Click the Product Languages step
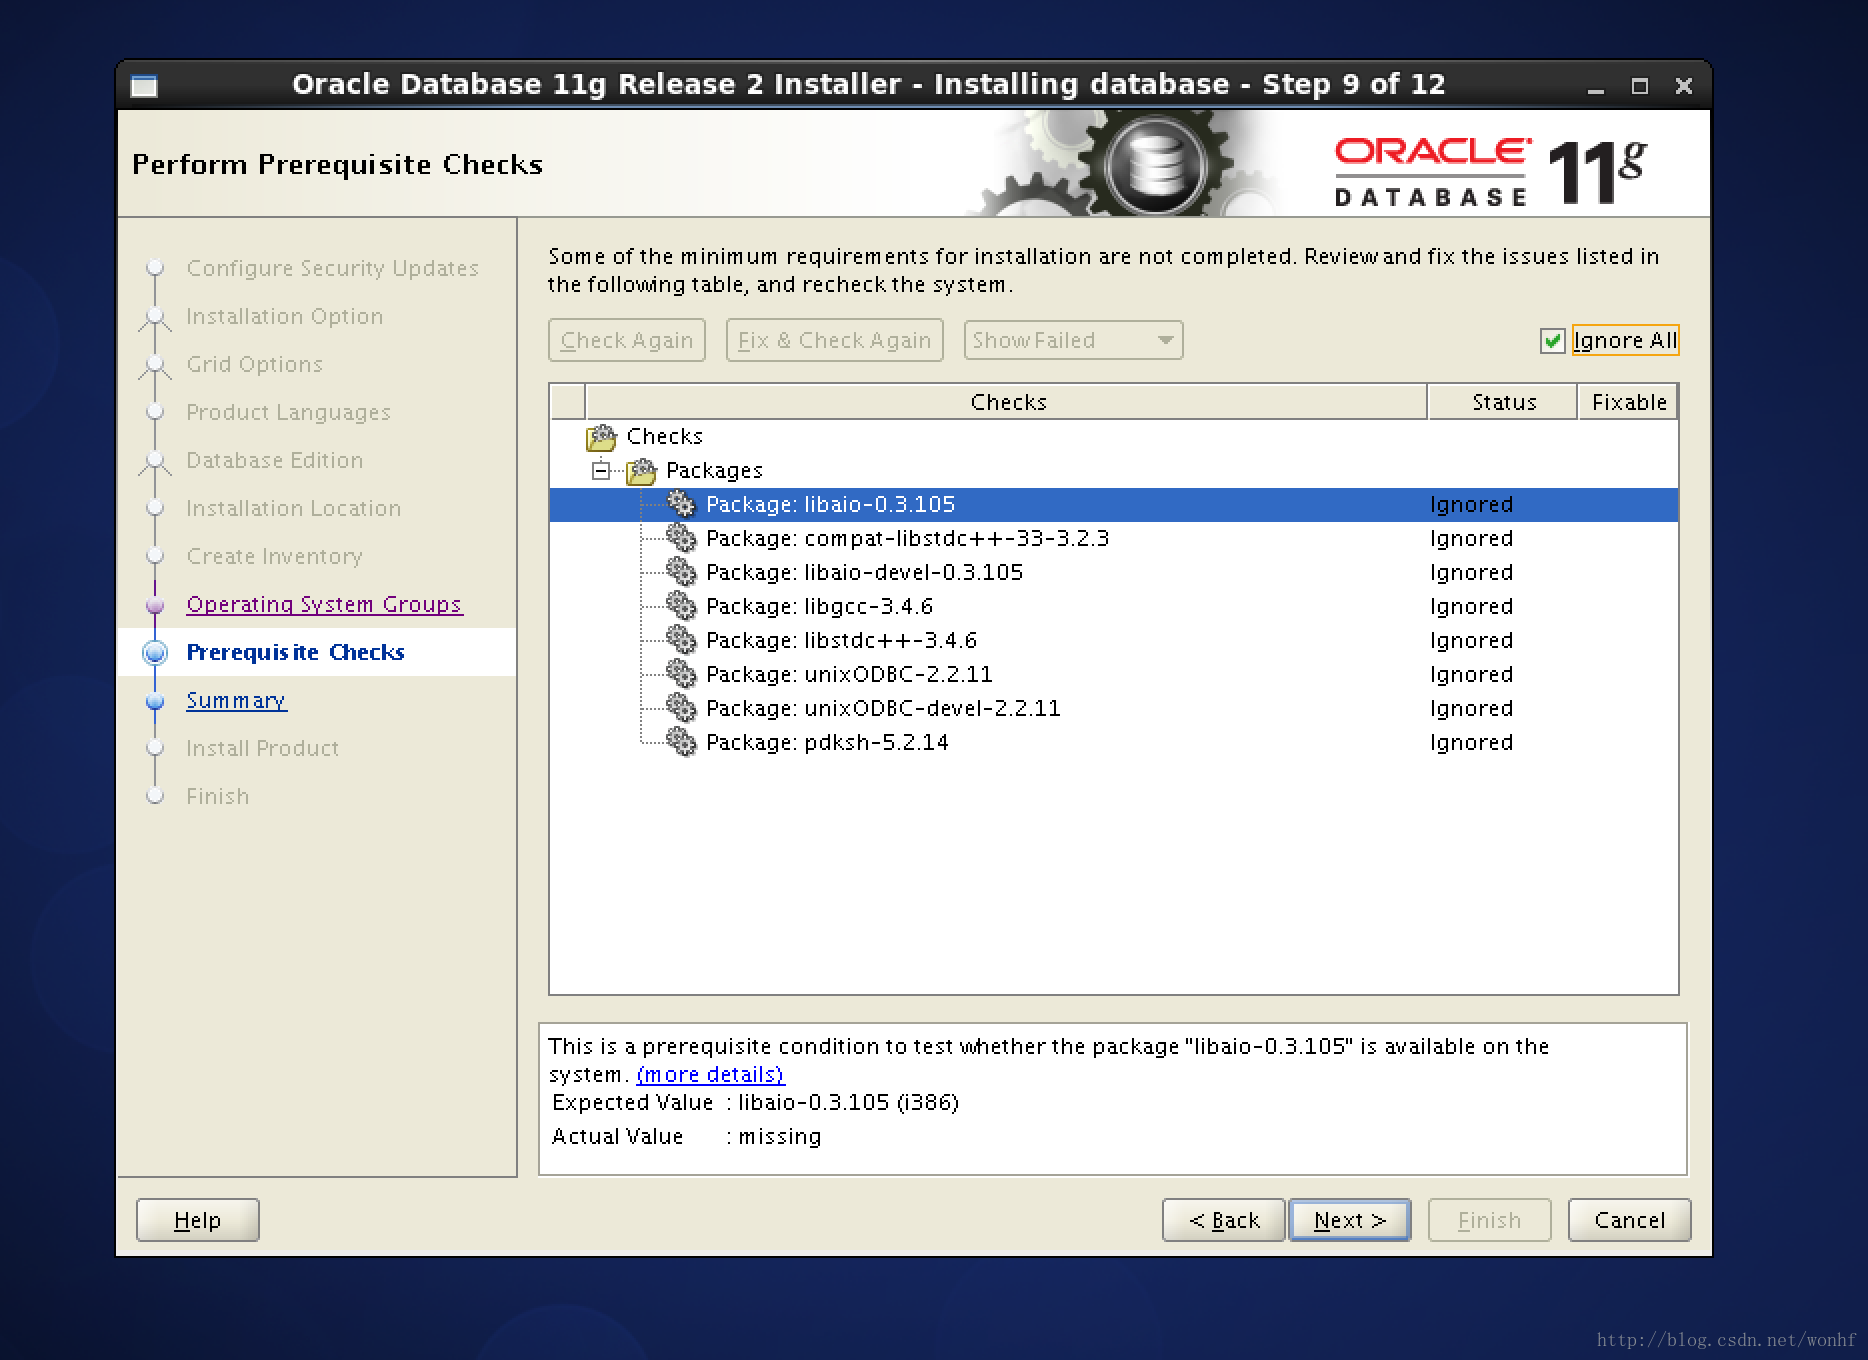Viewport: 1868px width, 1360px height. [x=288, y=412]
